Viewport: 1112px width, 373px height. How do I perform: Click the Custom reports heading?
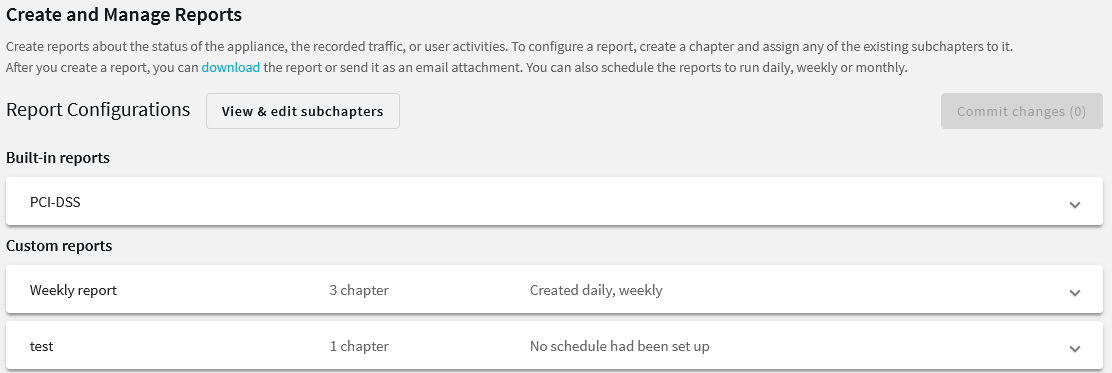pos(59,246)
